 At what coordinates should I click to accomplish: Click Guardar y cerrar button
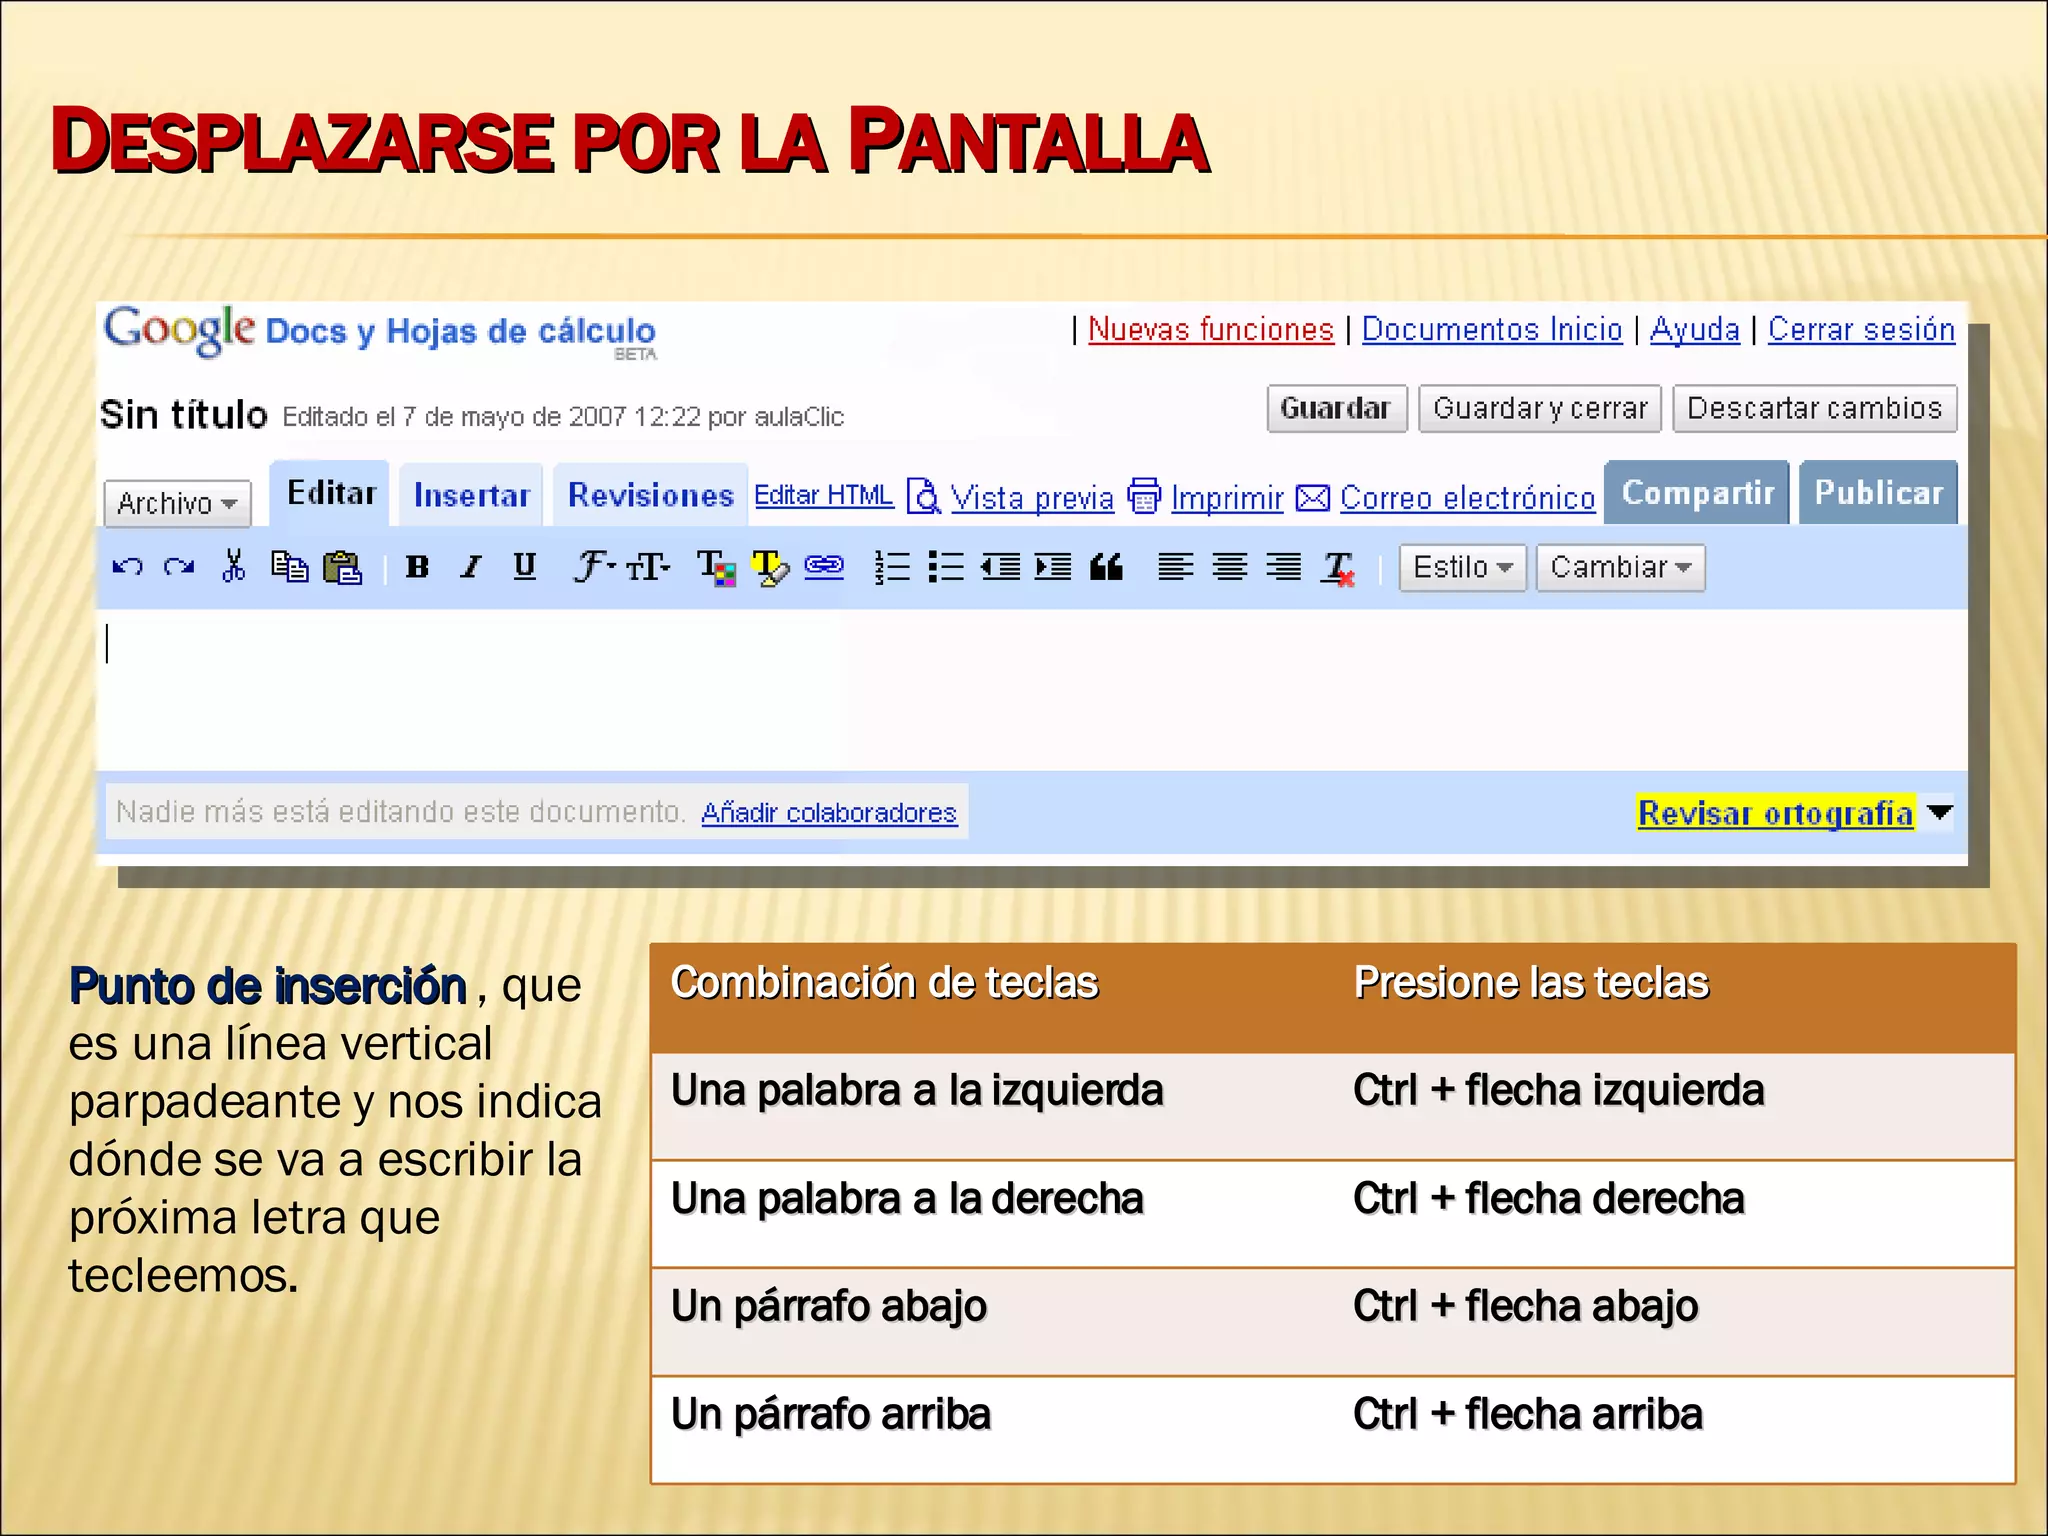pyautogui.click(x=1540, y=408)
